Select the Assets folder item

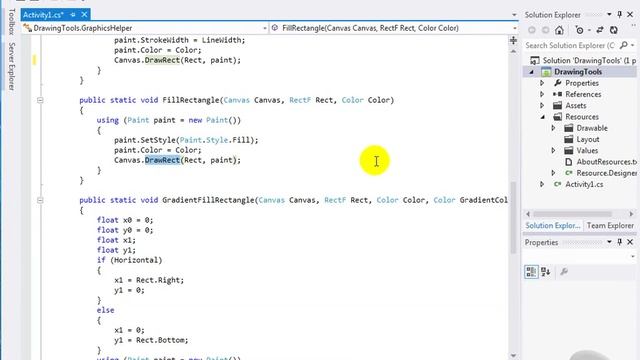pos(575,106)
